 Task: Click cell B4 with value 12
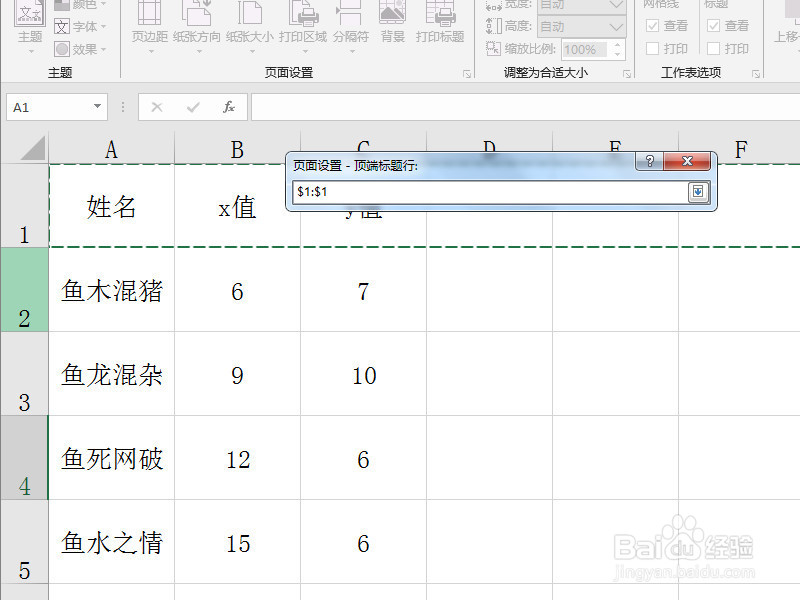(x=237, y=458)
